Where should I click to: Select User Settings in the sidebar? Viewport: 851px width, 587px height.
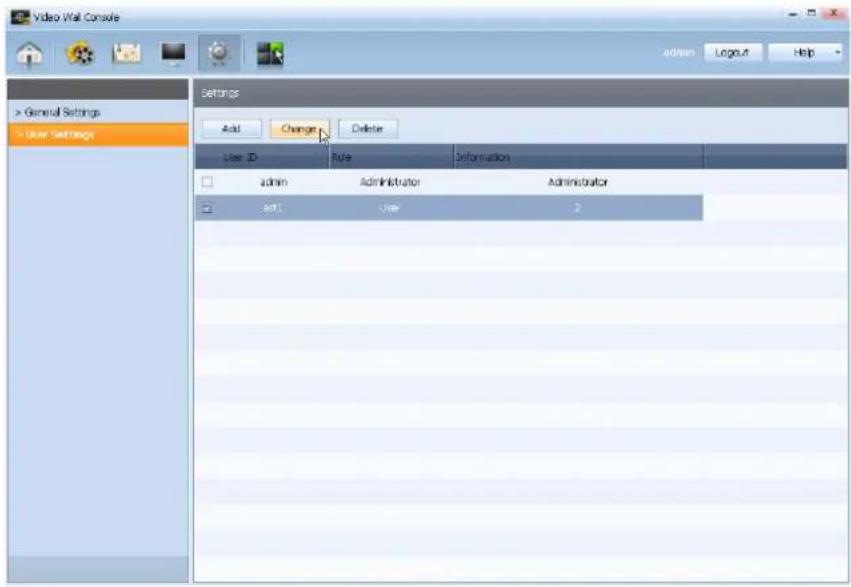[98, 135]
